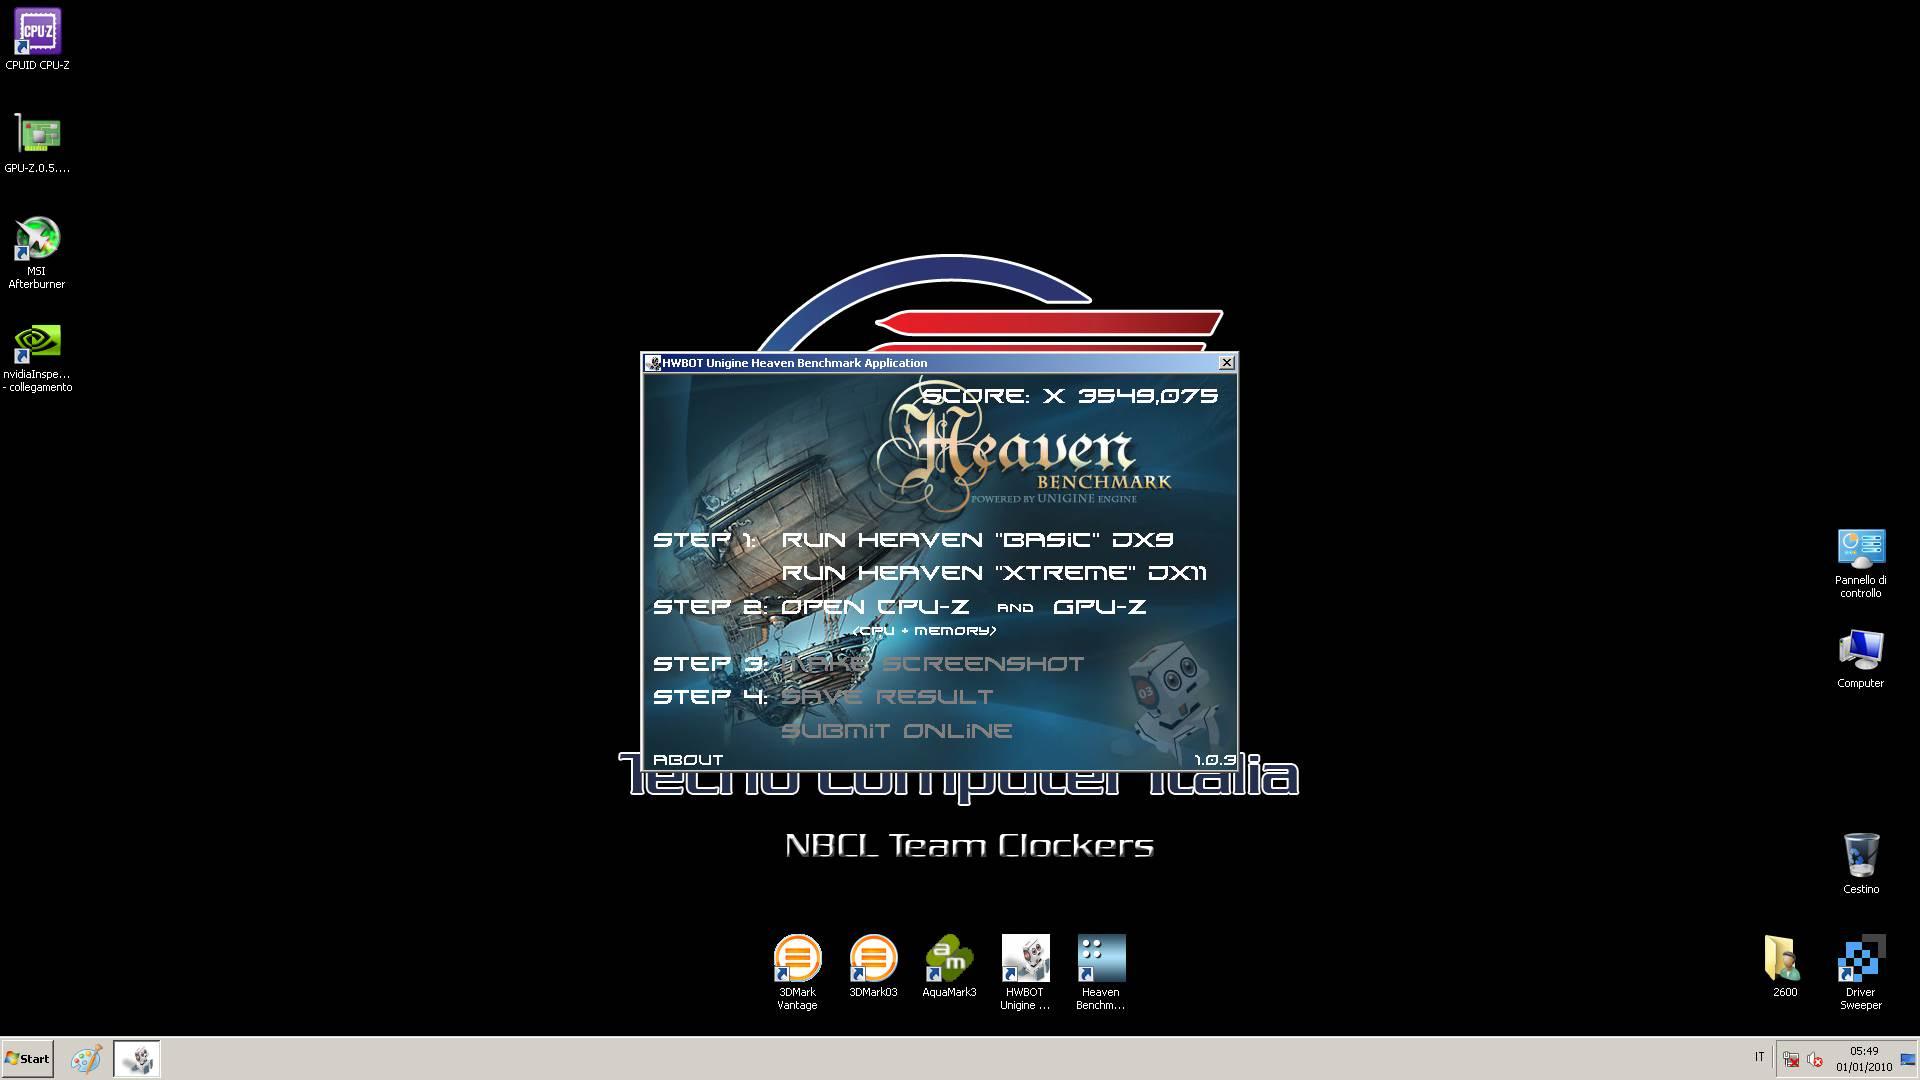Launch MSI Afterburner from the desktop
The width and height of the screenshot is (1920, 1080).
tap(38, 252)
